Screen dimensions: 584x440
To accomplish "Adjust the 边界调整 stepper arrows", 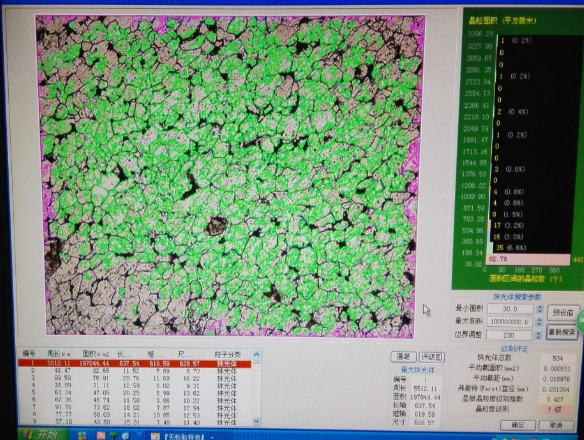I will click(x=539, y=335).
